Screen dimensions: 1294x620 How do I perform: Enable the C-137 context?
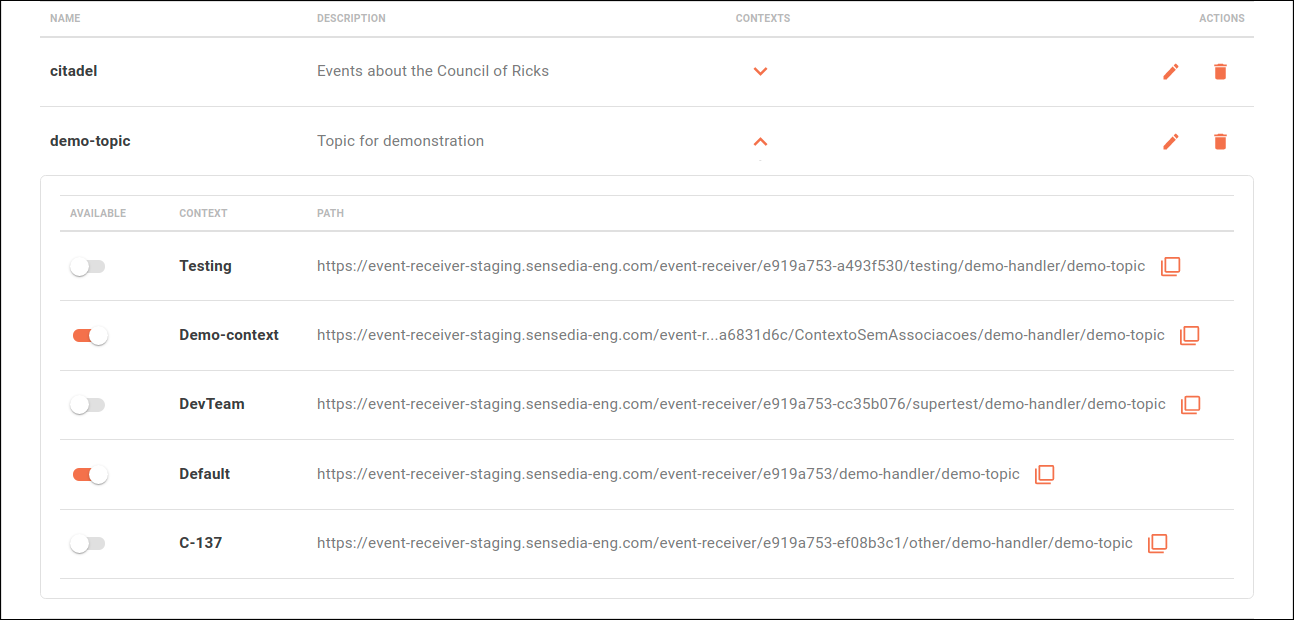tap(87, 543)
